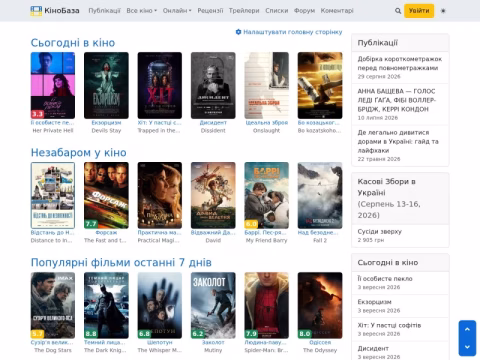This screenshot has height=360, width=480.
Task: Click the Одіссея title link
Action: click(320, 343)
